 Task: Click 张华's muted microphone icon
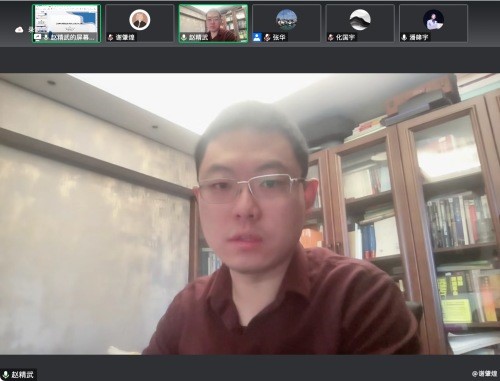267,37
